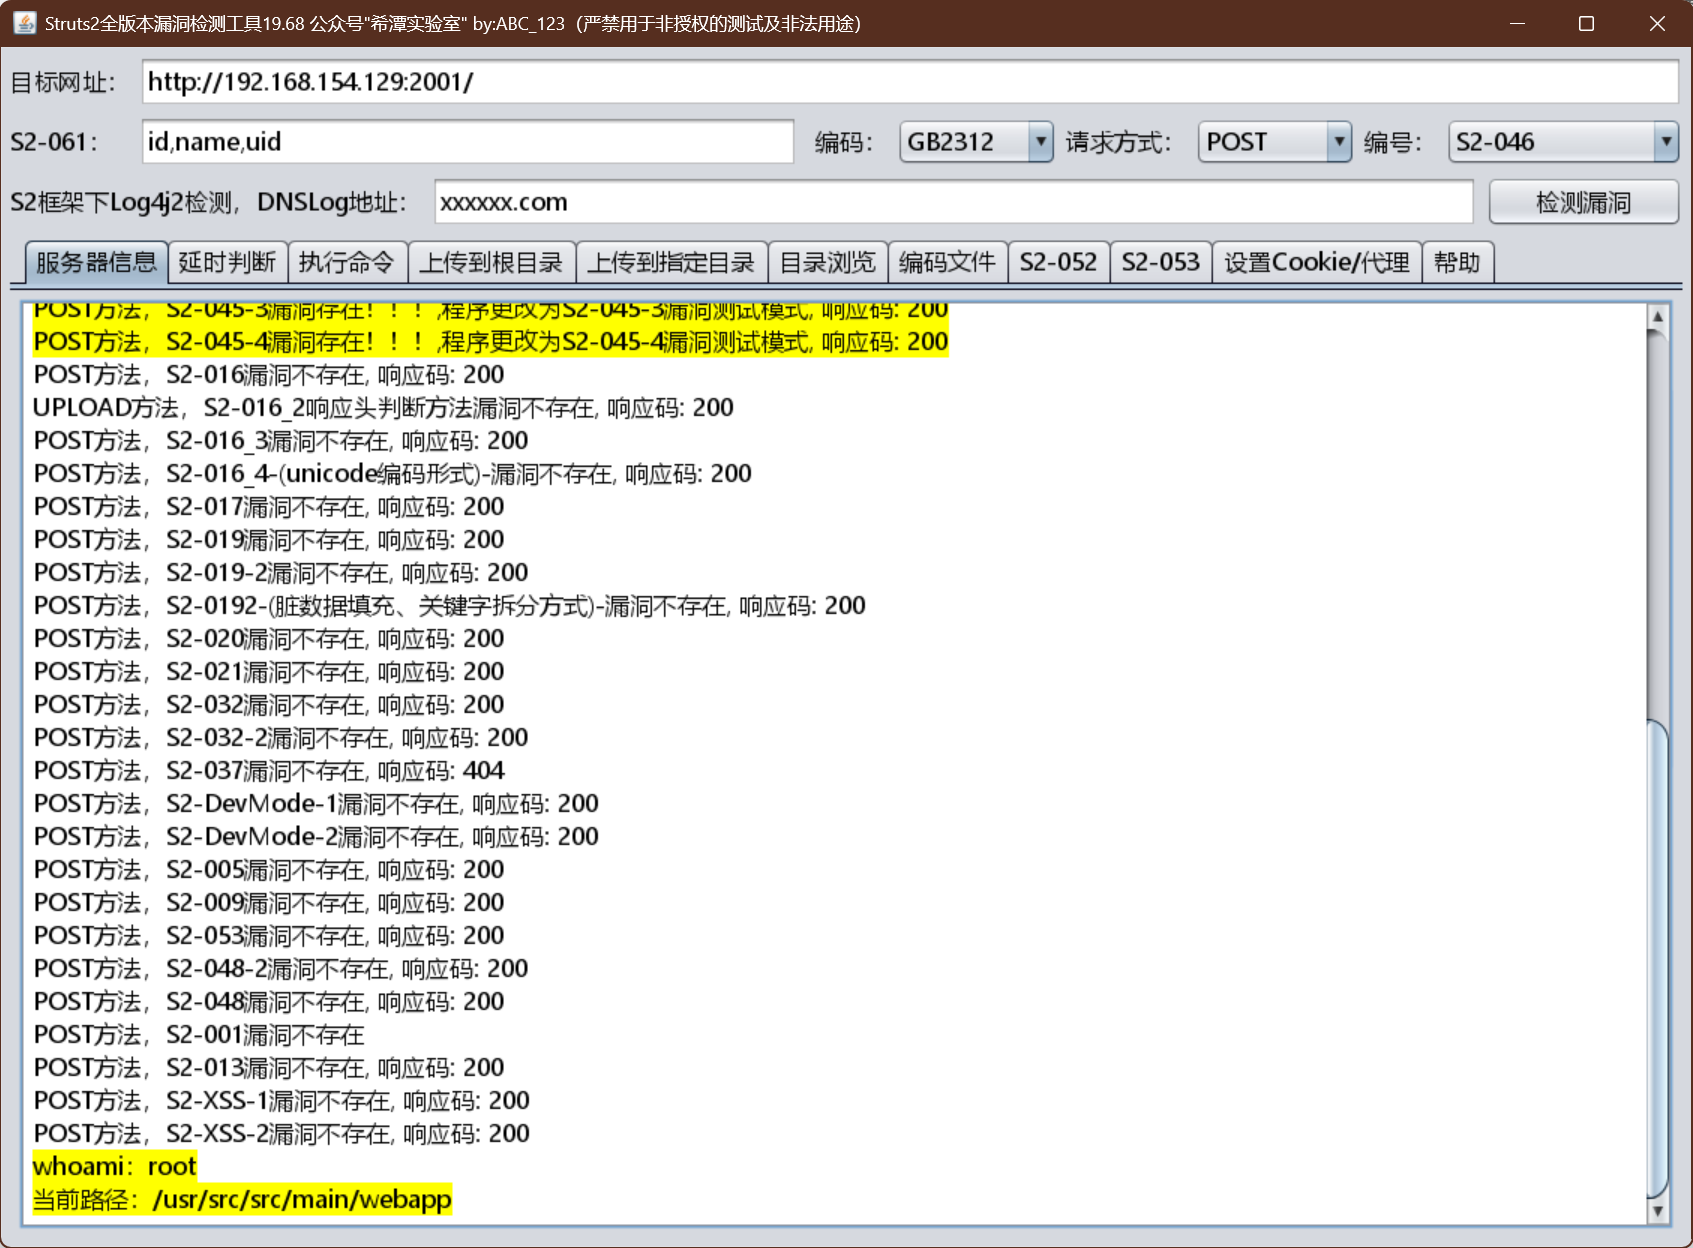The width and height of the screenshot is (1693, 1248).
Task: Click the S2-XSS-2 result line
Action: pyautogui.click(x=282, y=1134)
